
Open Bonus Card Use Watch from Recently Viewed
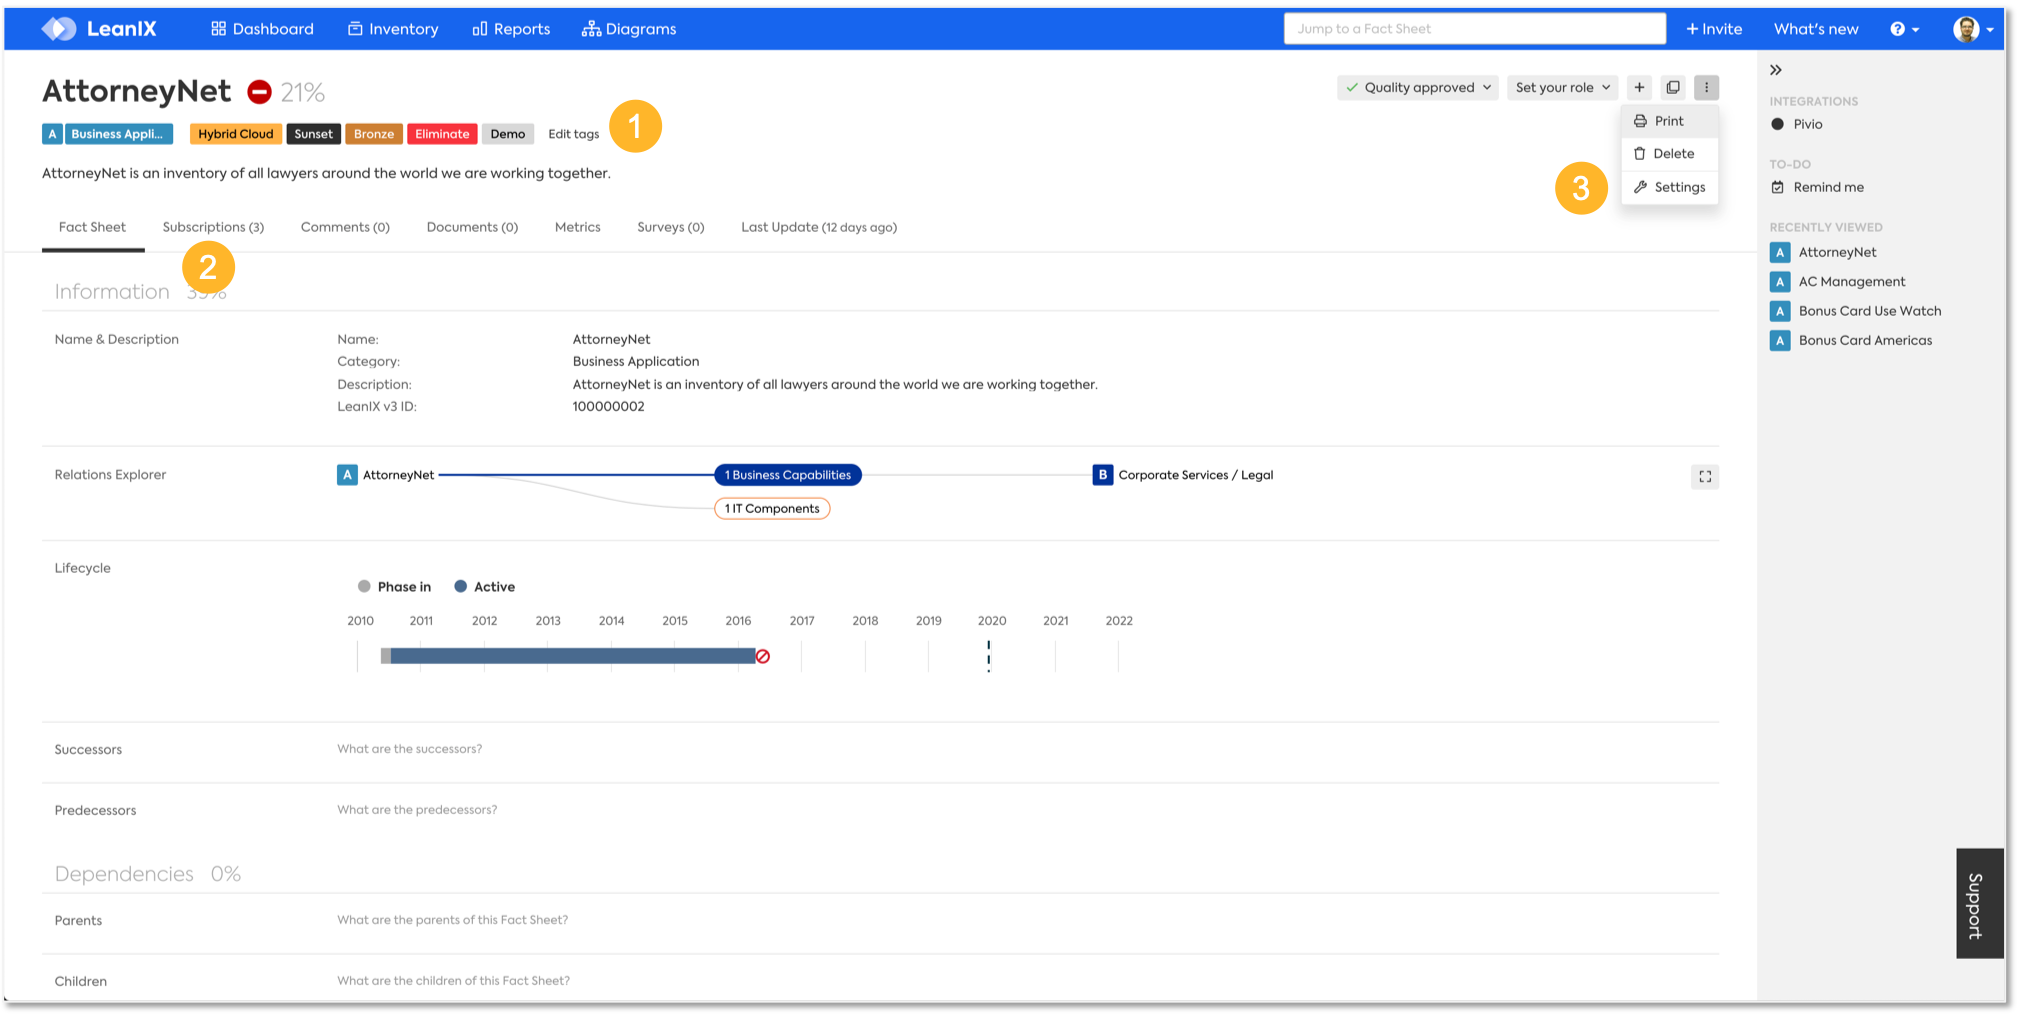pos(1870,311)
